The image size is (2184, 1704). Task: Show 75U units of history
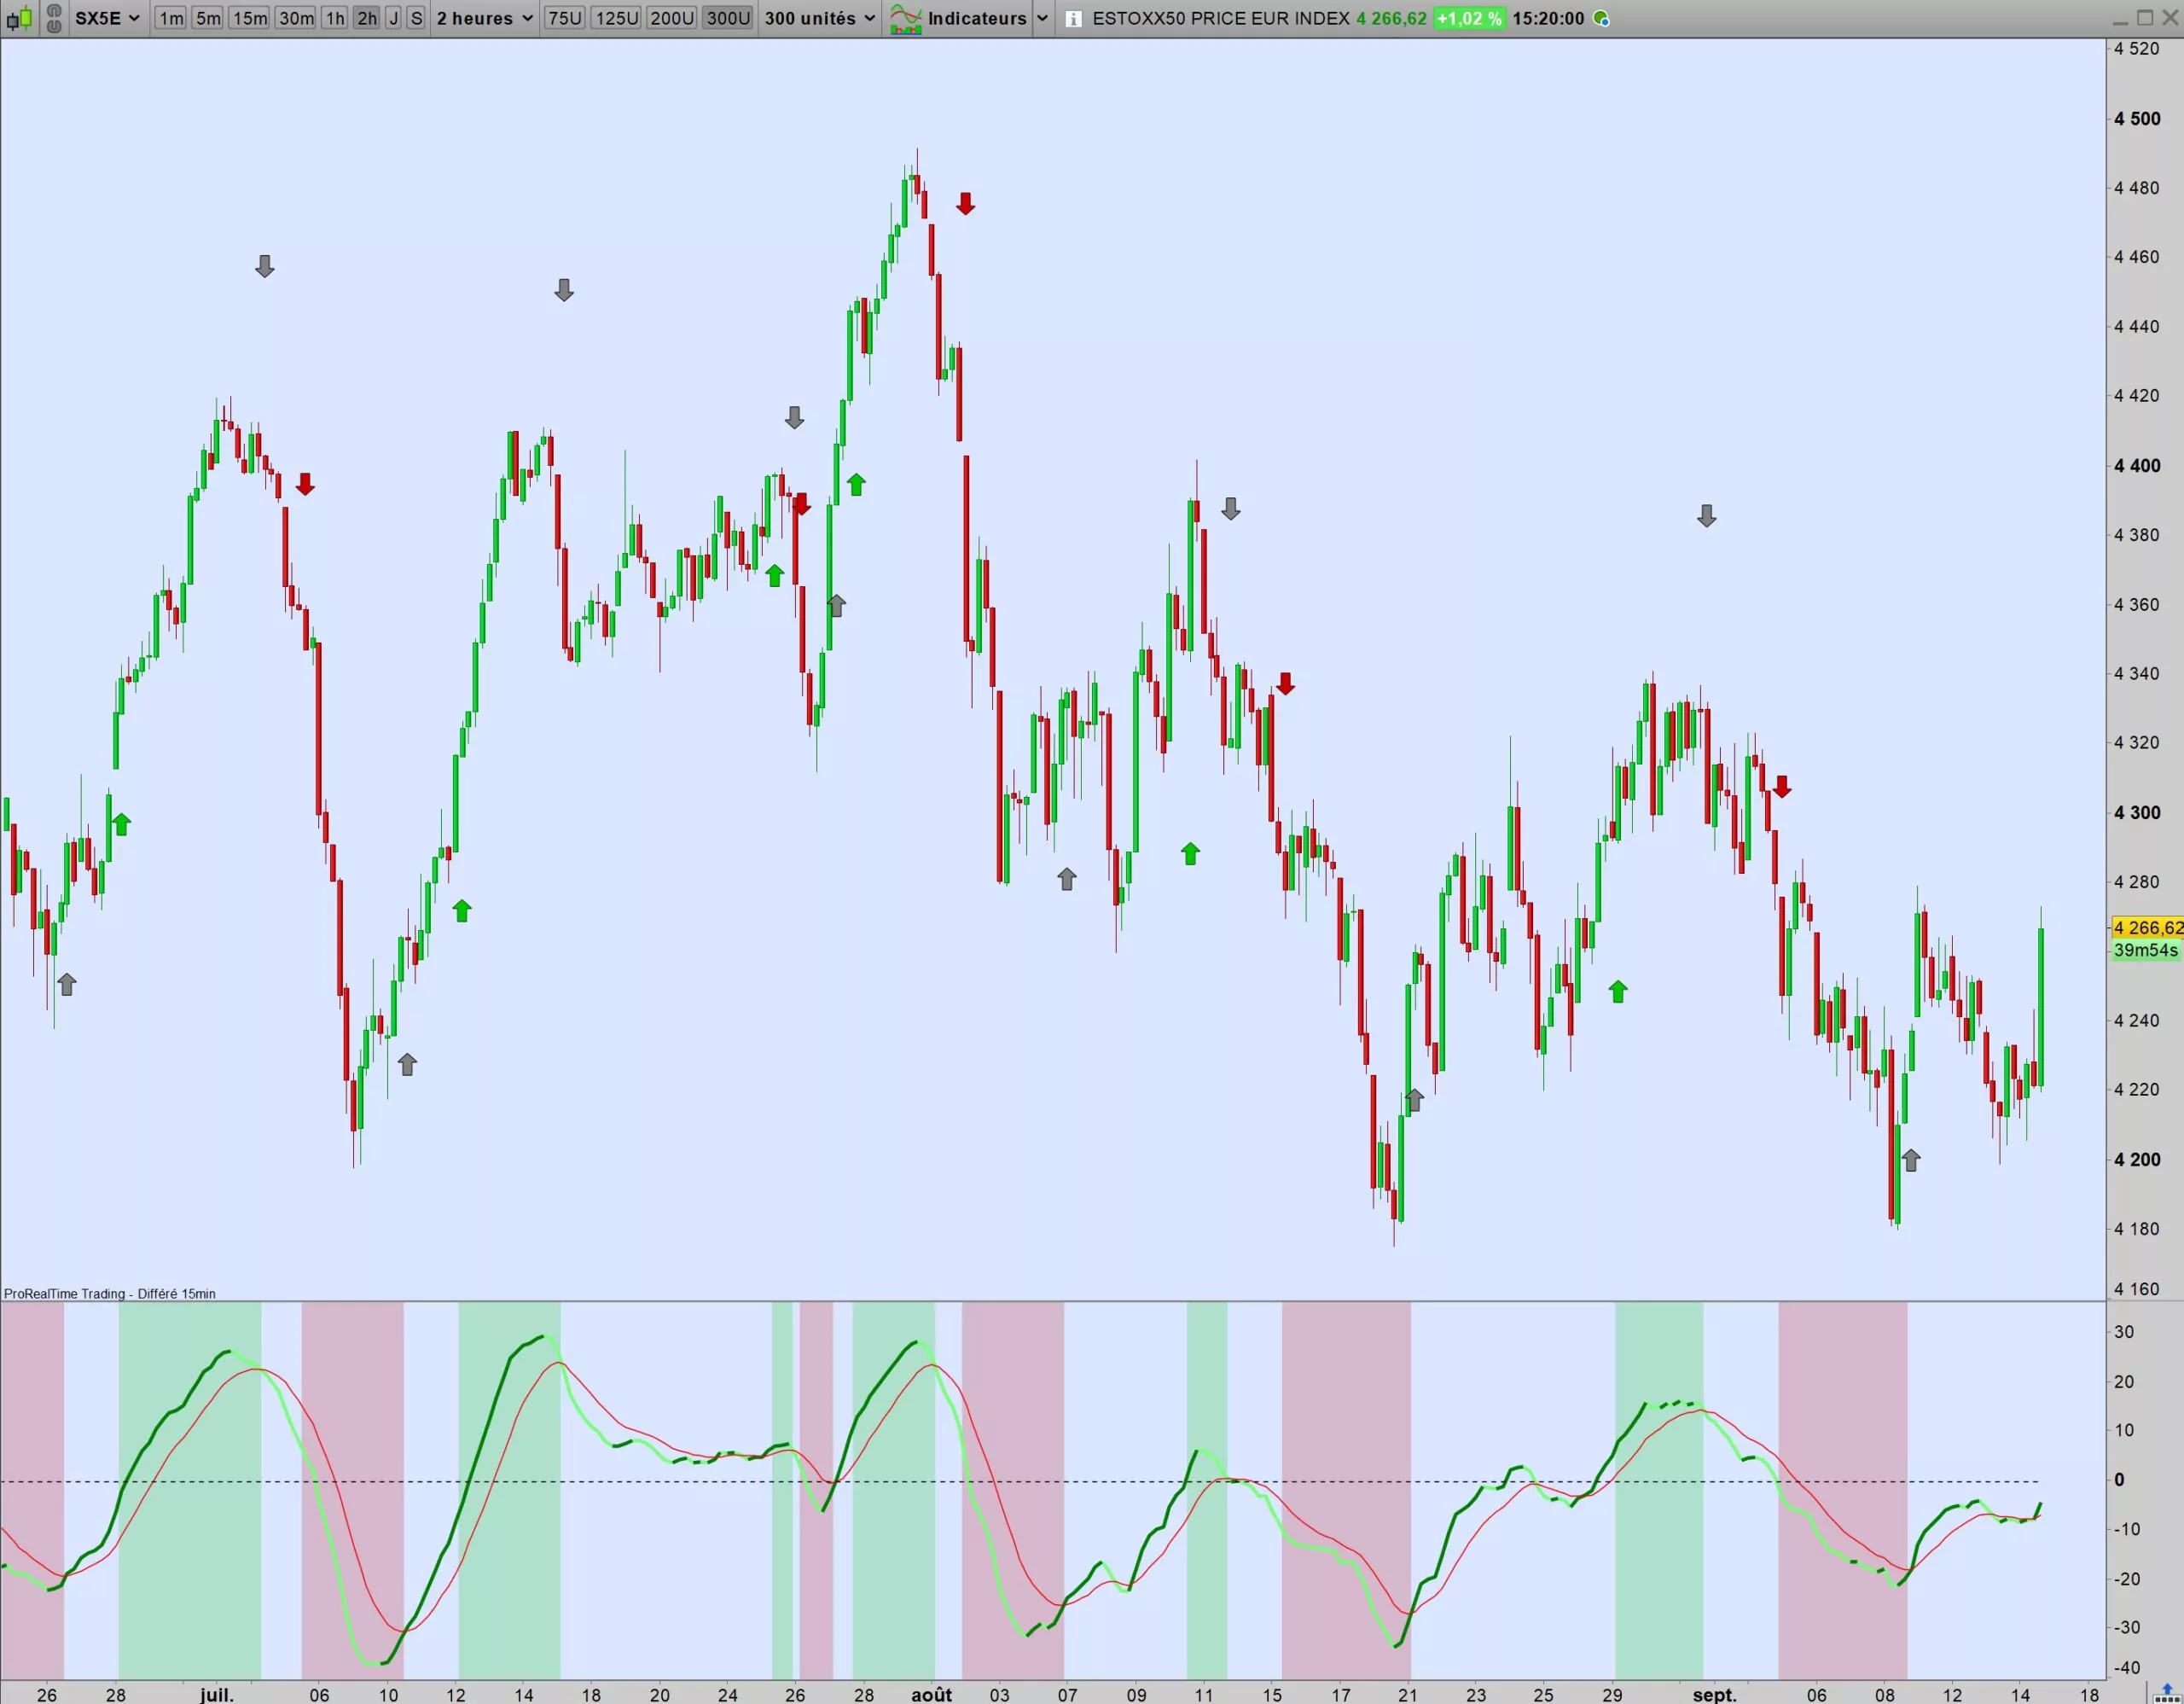point(565,18)
